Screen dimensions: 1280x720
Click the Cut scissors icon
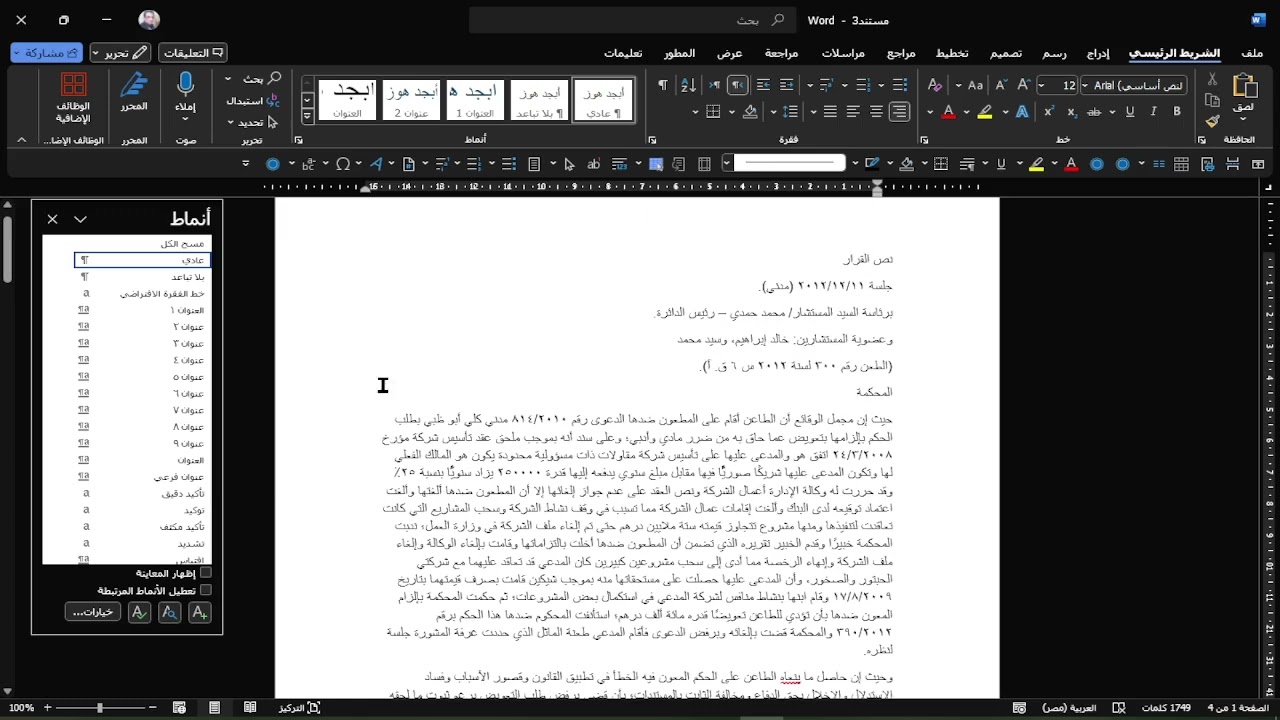click(x=1212, y=79)
